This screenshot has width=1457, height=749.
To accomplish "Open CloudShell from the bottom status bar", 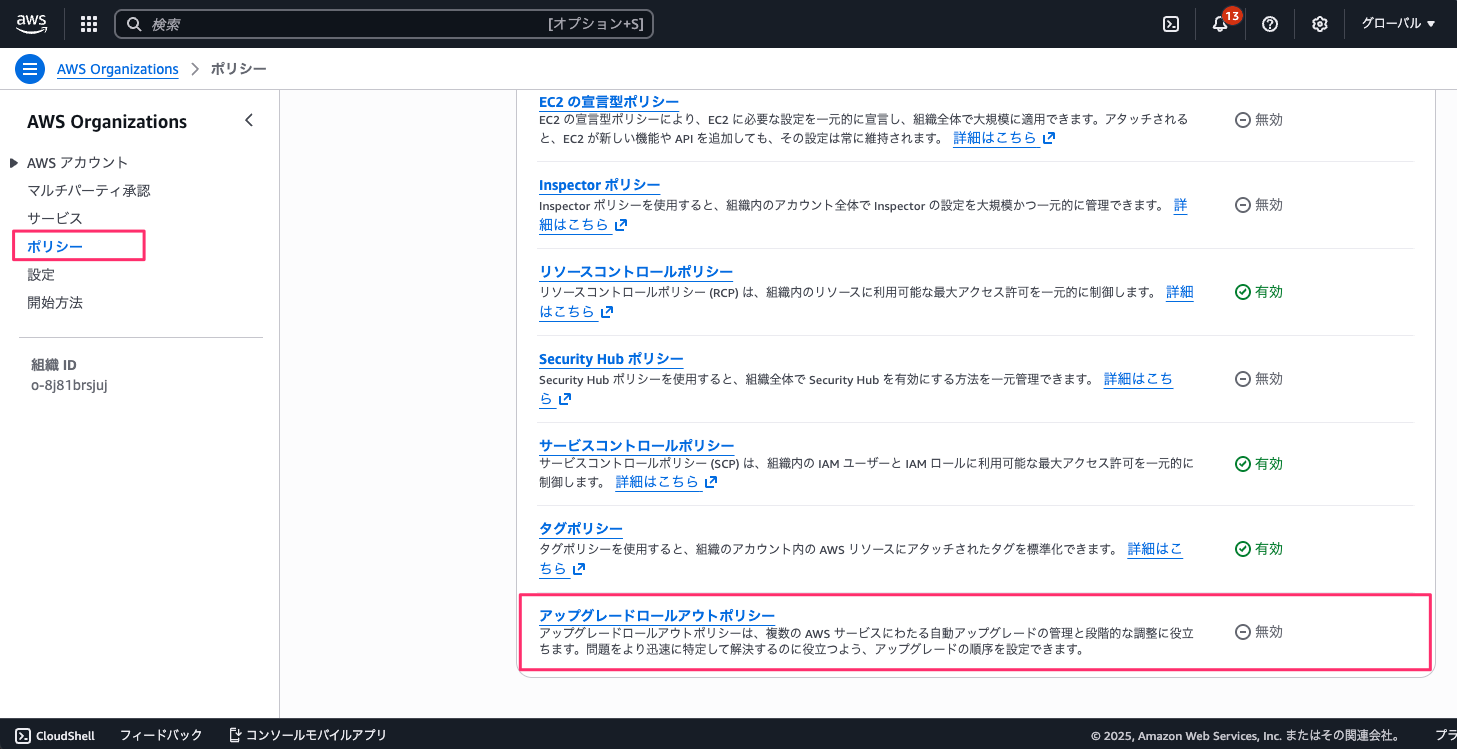I will pyautogui.click(x=55, y=735).
